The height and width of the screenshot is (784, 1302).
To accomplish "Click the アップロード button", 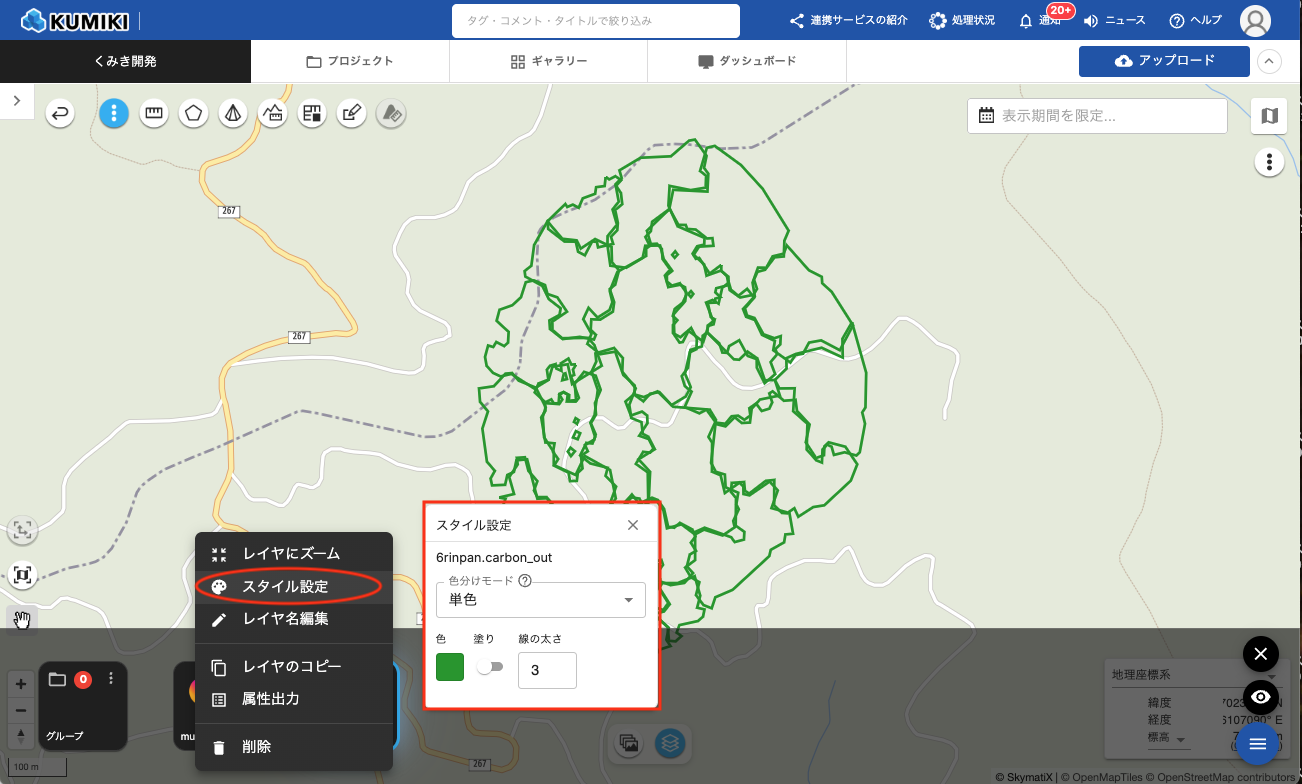I will (x=1164, y=61).
